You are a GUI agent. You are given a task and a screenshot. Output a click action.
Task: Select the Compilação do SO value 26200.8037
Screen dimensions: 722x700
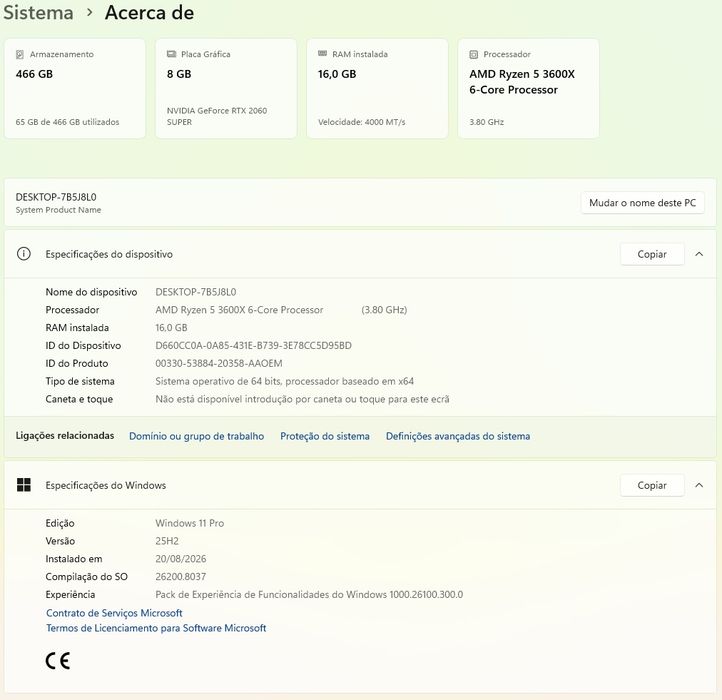coord(181,577)
